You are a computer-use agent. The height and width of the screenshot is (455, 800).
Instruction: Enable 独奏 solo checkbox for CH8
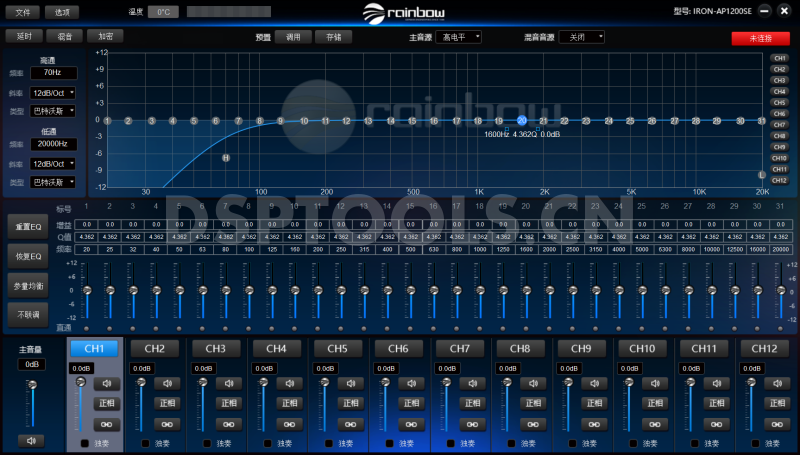[x=511, y=443]
